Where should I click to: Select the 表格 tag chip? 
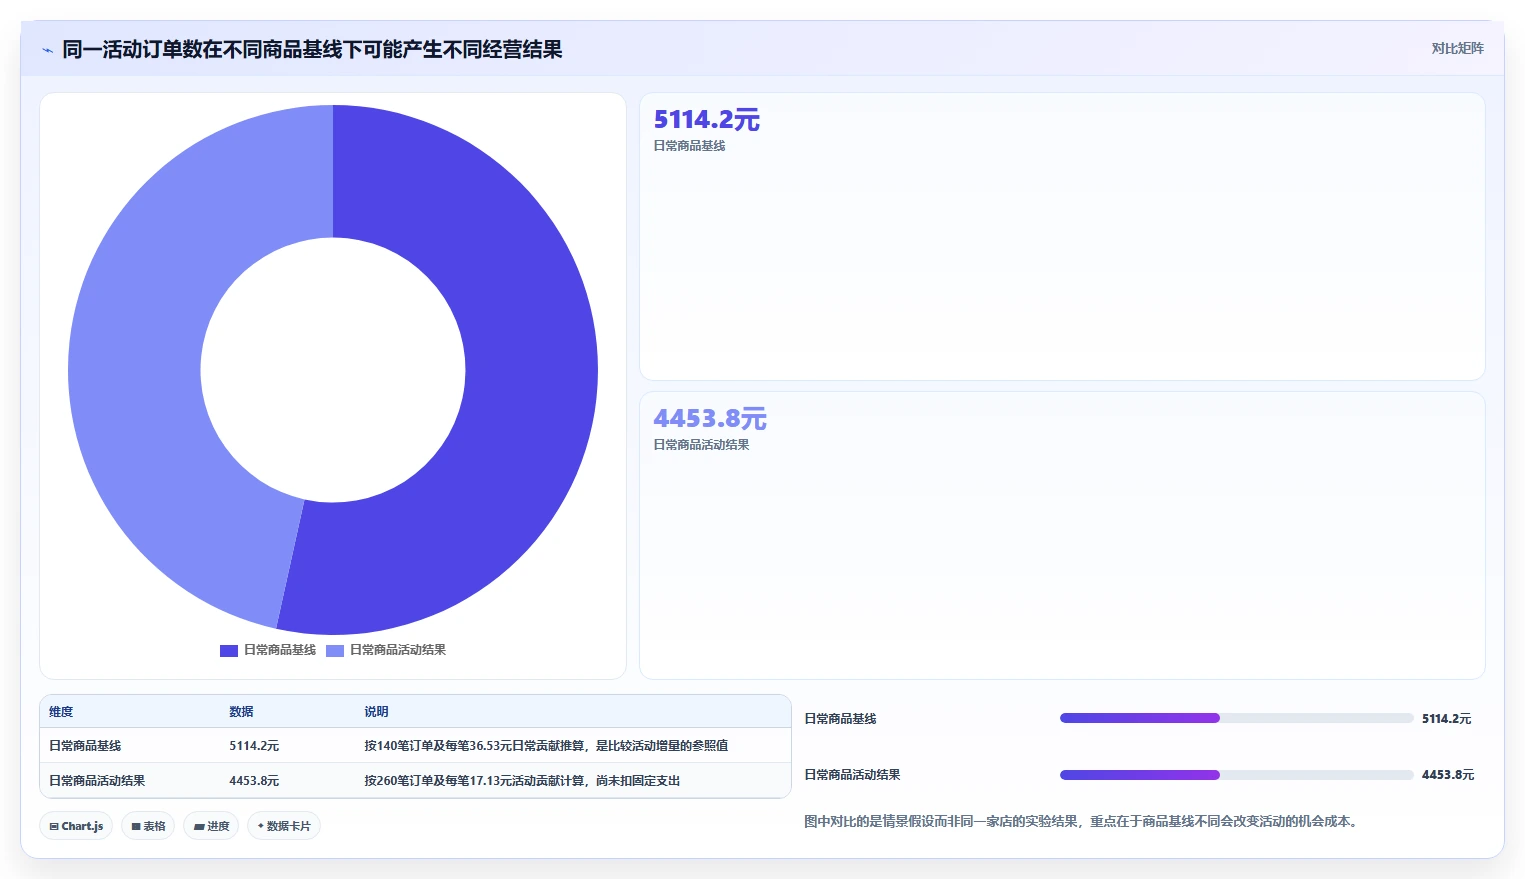pyautogui.click(x=148, y=826)
